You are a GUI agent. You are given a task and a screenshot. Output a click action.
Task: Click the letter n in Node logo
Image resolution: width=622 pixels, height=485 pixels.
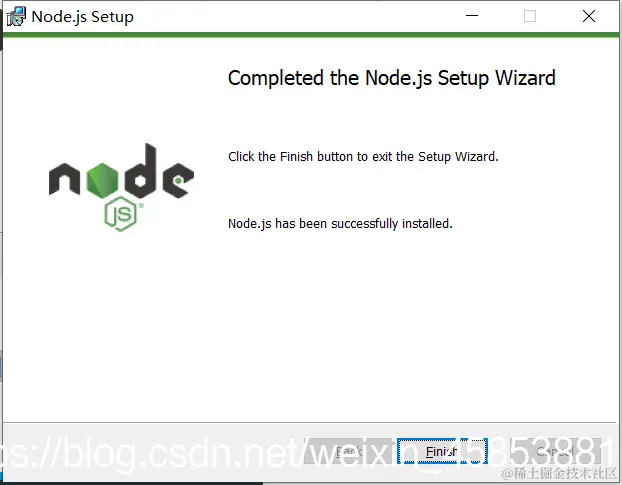click(x=65, y=179)
